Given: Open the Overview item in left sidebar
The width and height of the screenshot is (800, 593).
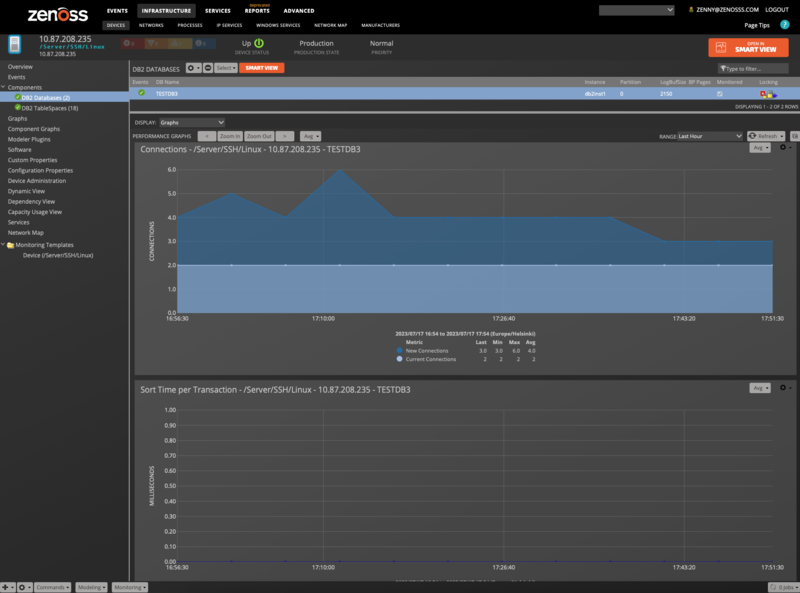Looking at the screenshot, I should click(x=20, y=67).
